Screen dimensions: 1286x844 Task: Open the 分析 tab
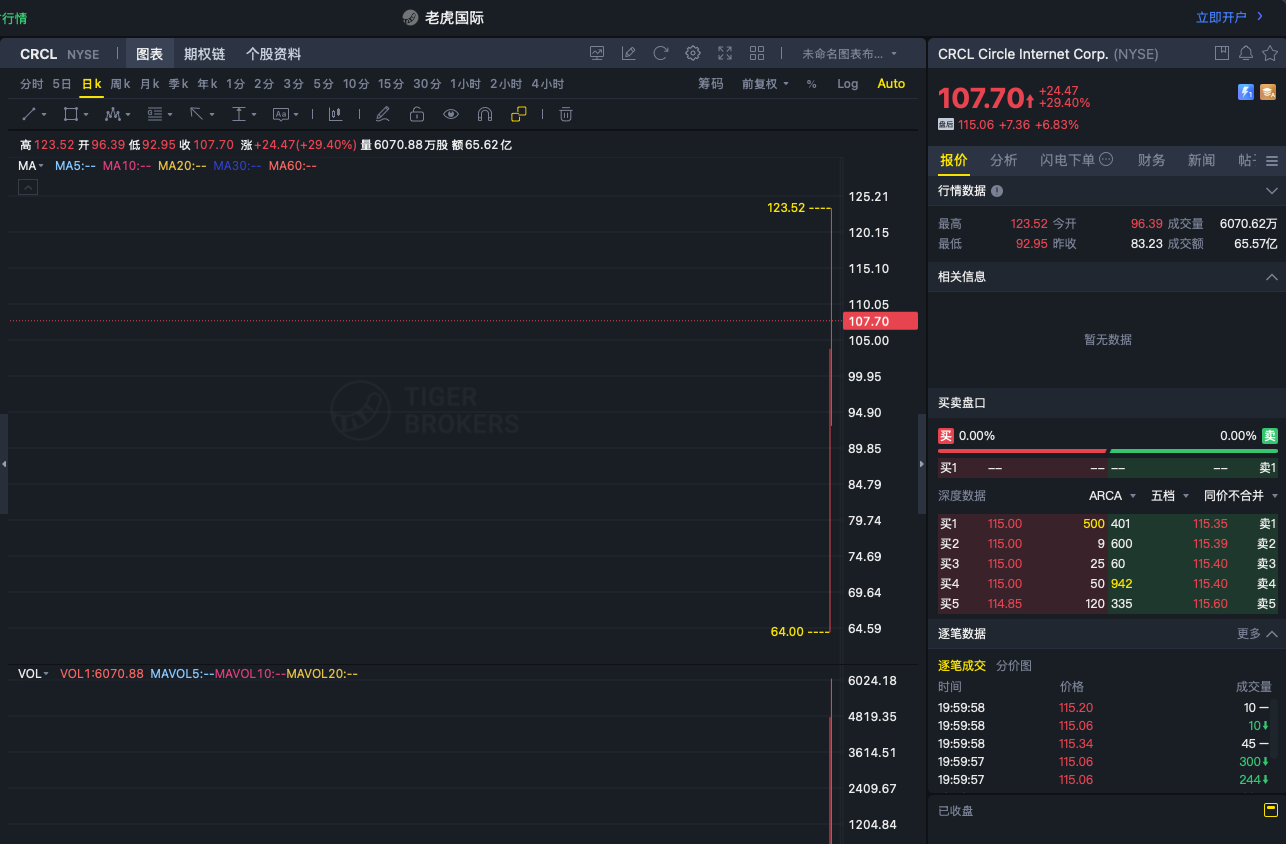(x=1003, y=160)
